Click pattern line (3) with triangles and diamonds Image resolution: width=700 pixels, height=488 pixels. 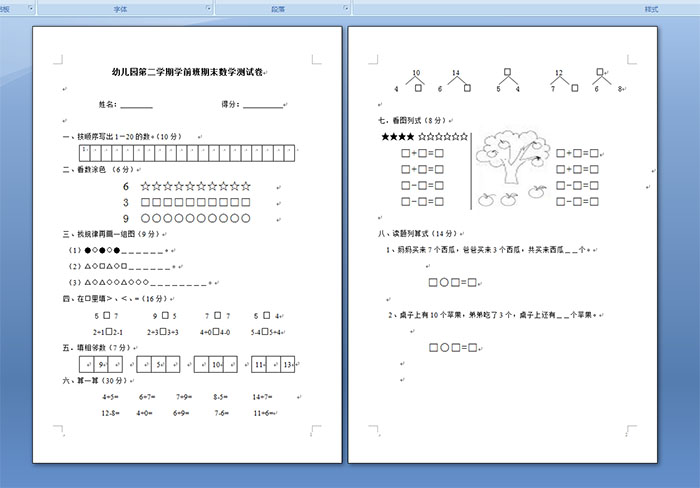140,283
